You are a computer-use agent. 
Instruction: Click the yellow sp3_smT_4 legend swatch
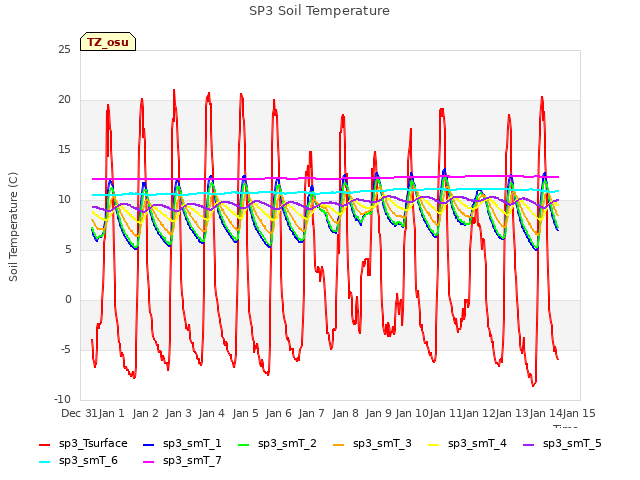[433, 445]
